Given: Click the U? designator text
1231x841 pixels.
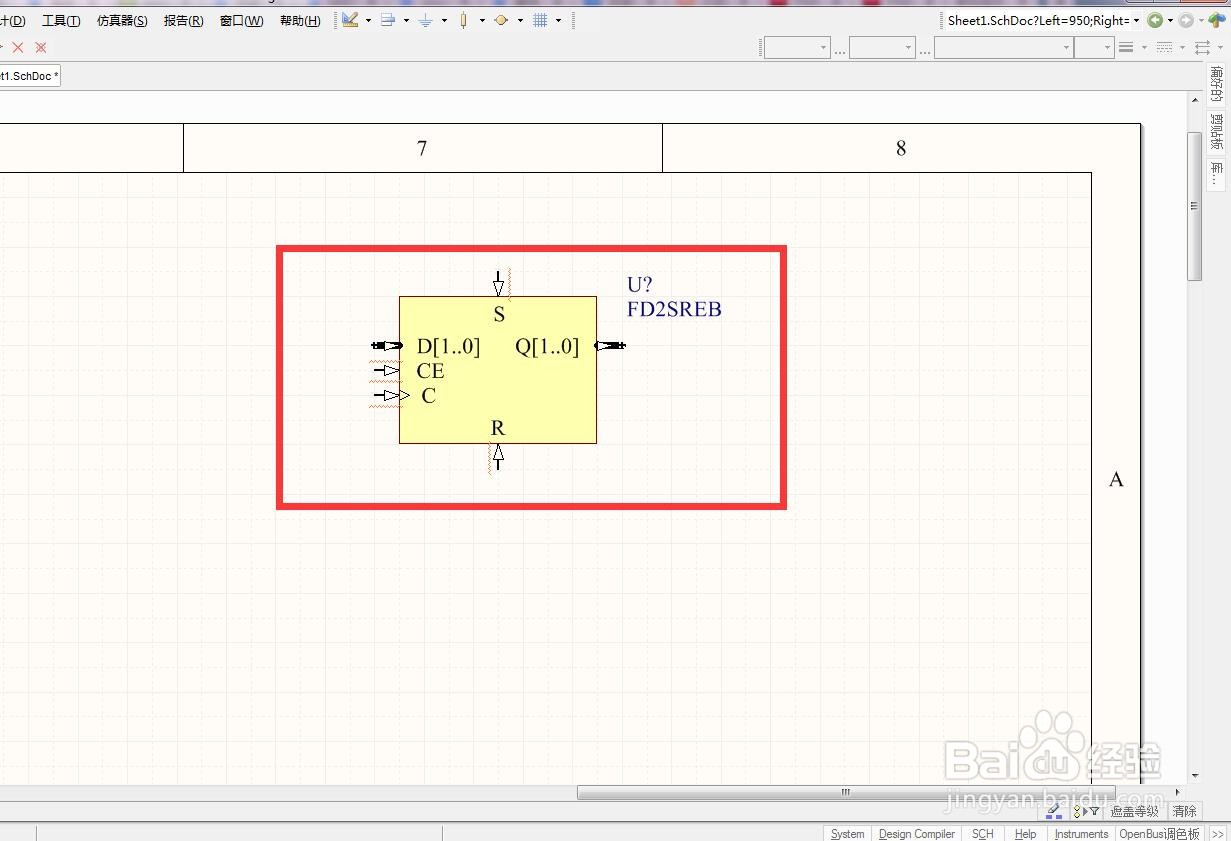Looking at the screenshot, I should (640, 284).
